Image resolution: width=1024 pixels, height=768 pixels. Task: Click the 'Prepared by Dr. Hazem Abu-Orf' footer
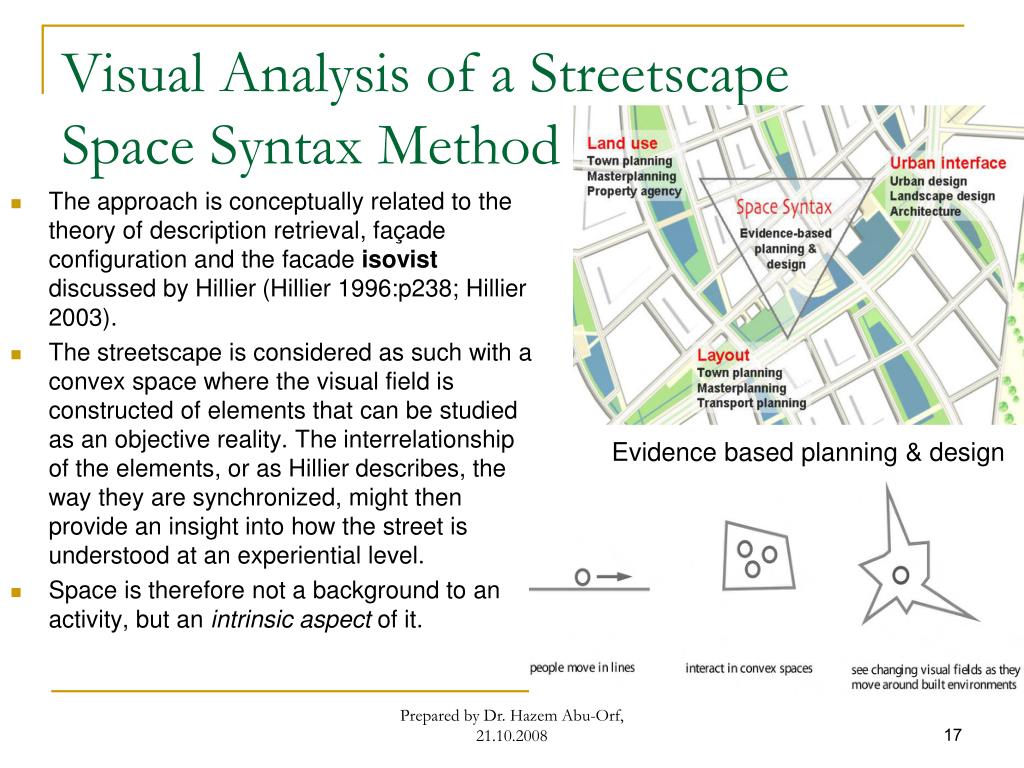512,716
